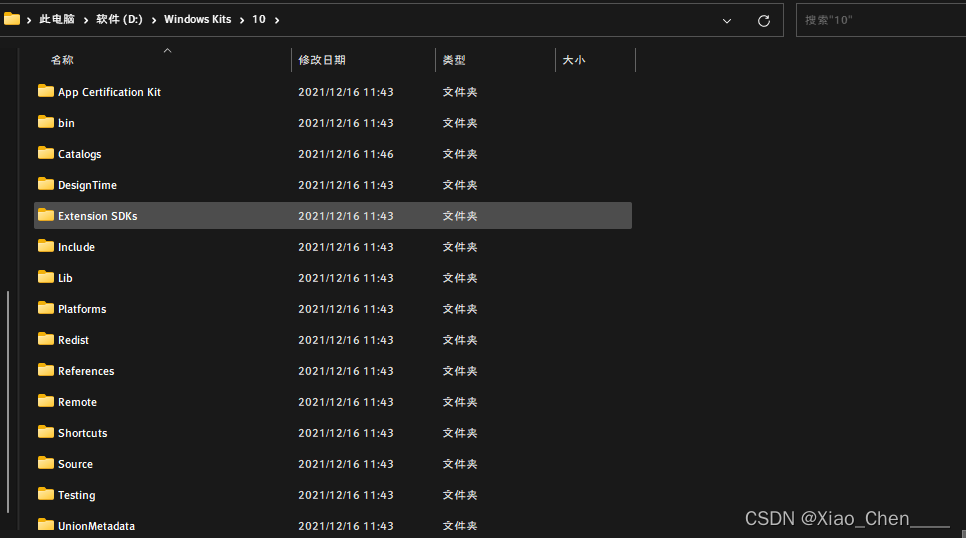
Task: Click the 文件夹 type in Platforms row
Action: [460, 309]
